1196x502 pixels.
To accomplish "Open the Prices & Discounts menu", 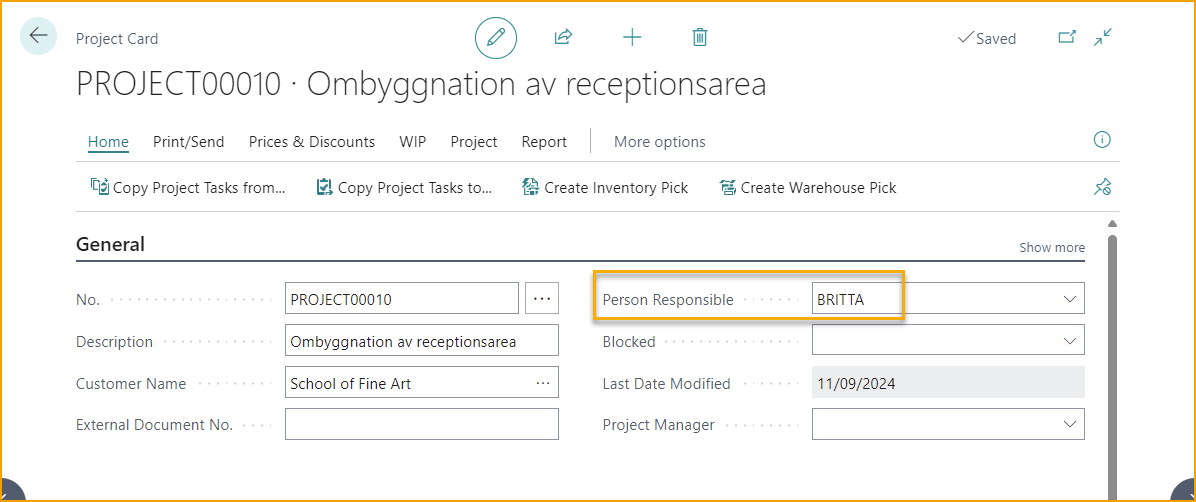I will [x=311, y=142].
